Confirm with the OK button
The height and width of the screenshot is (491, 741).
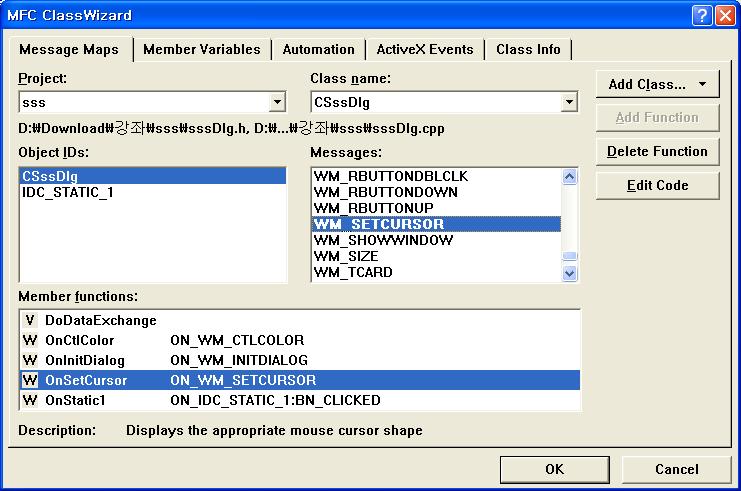coord(554,469)
